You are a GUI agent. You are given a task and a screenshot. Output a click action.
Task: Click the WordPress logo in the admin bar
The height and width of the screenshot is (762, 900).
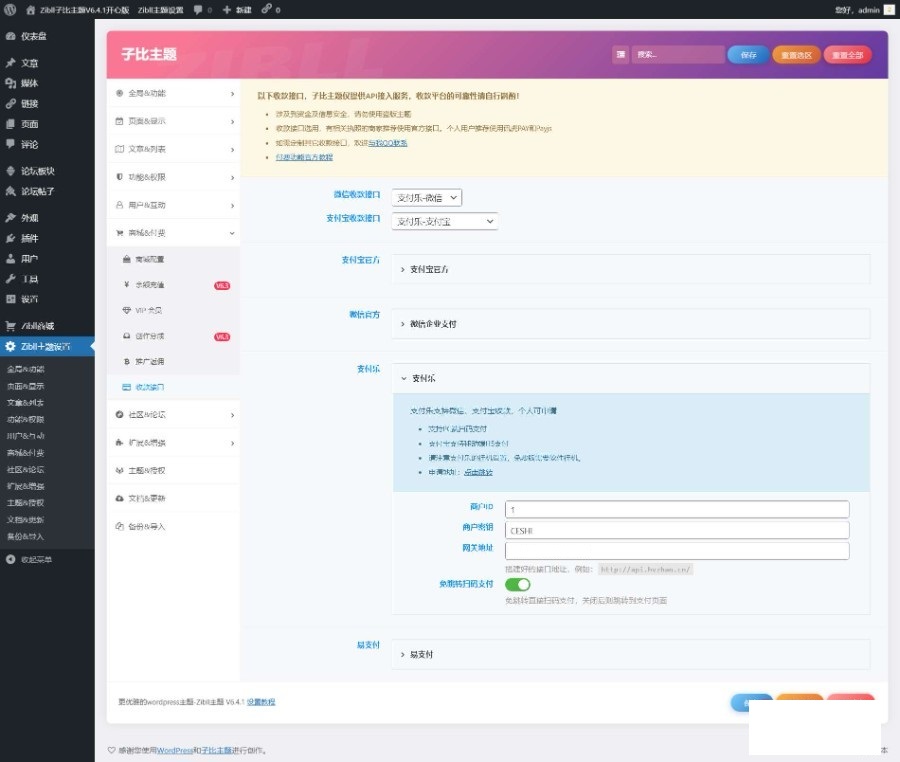[11, 11]
